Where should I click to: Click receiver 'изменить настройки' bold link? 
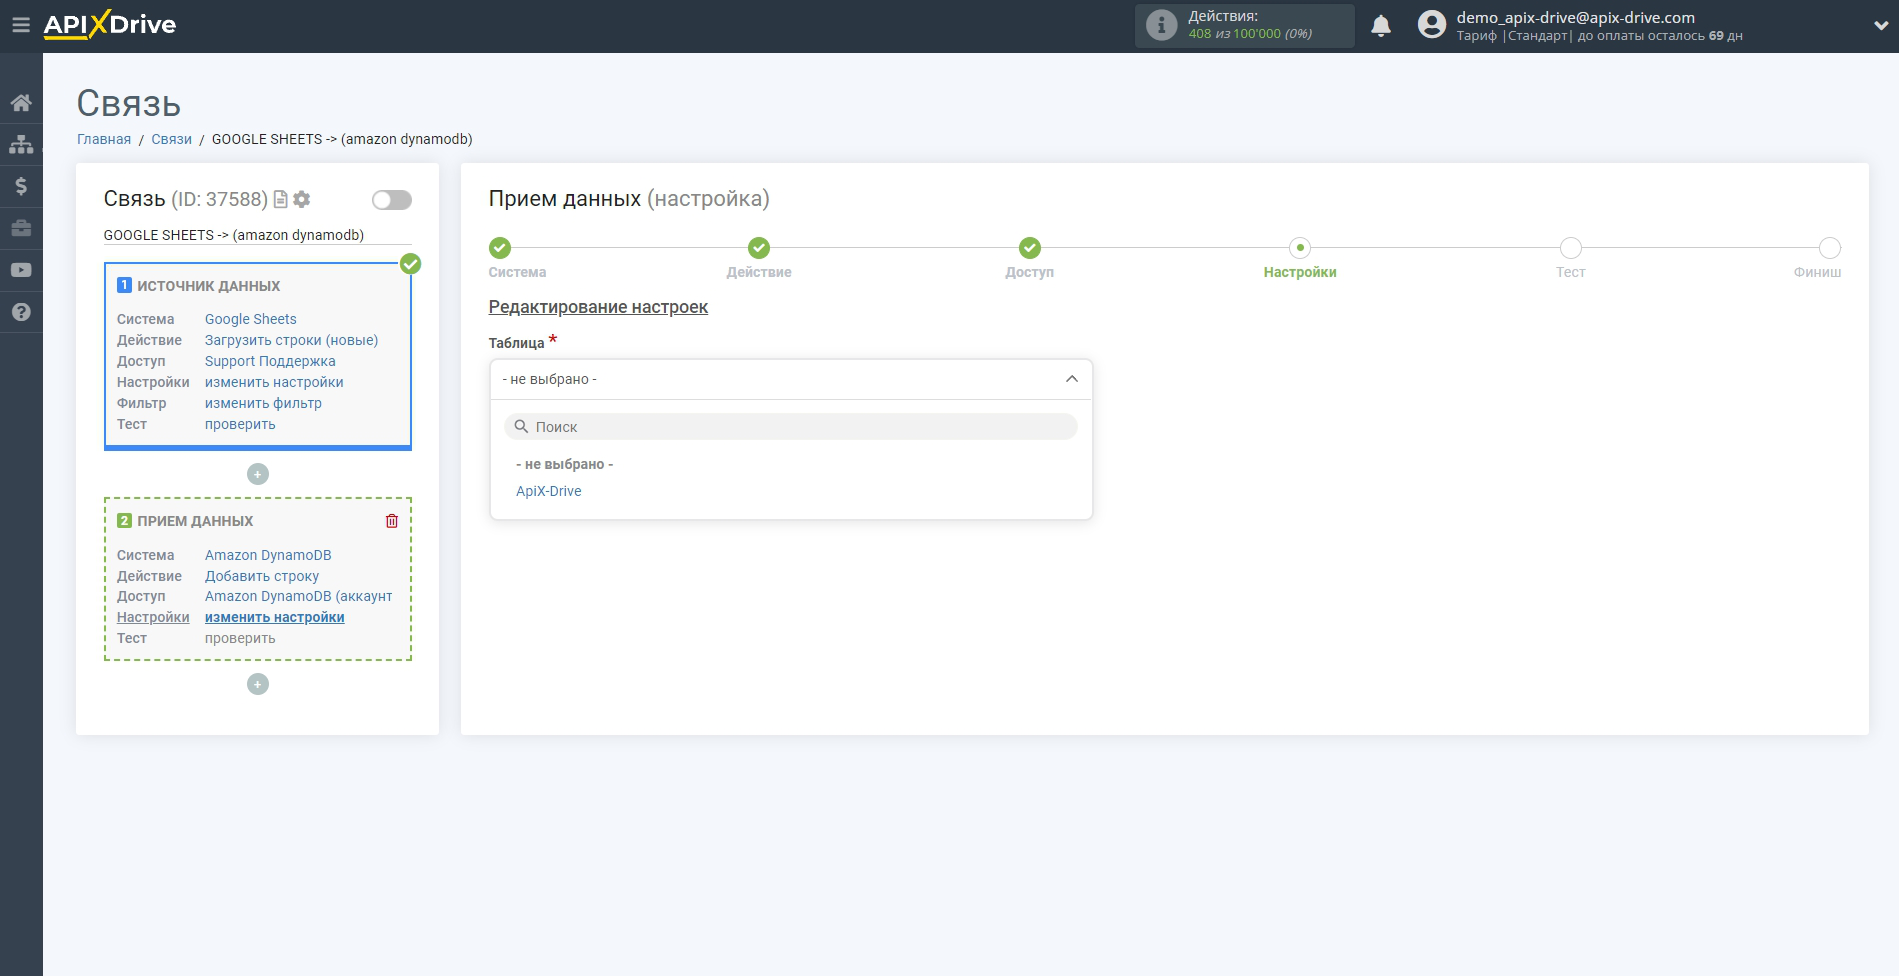point(275,617)
